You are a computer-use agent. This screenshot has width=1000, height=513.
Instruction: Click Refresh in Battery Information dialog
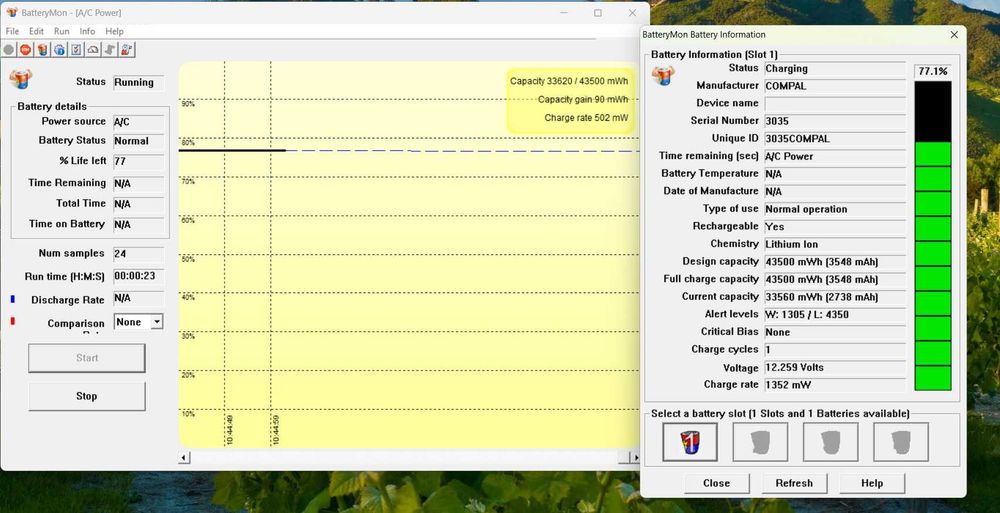794,483
